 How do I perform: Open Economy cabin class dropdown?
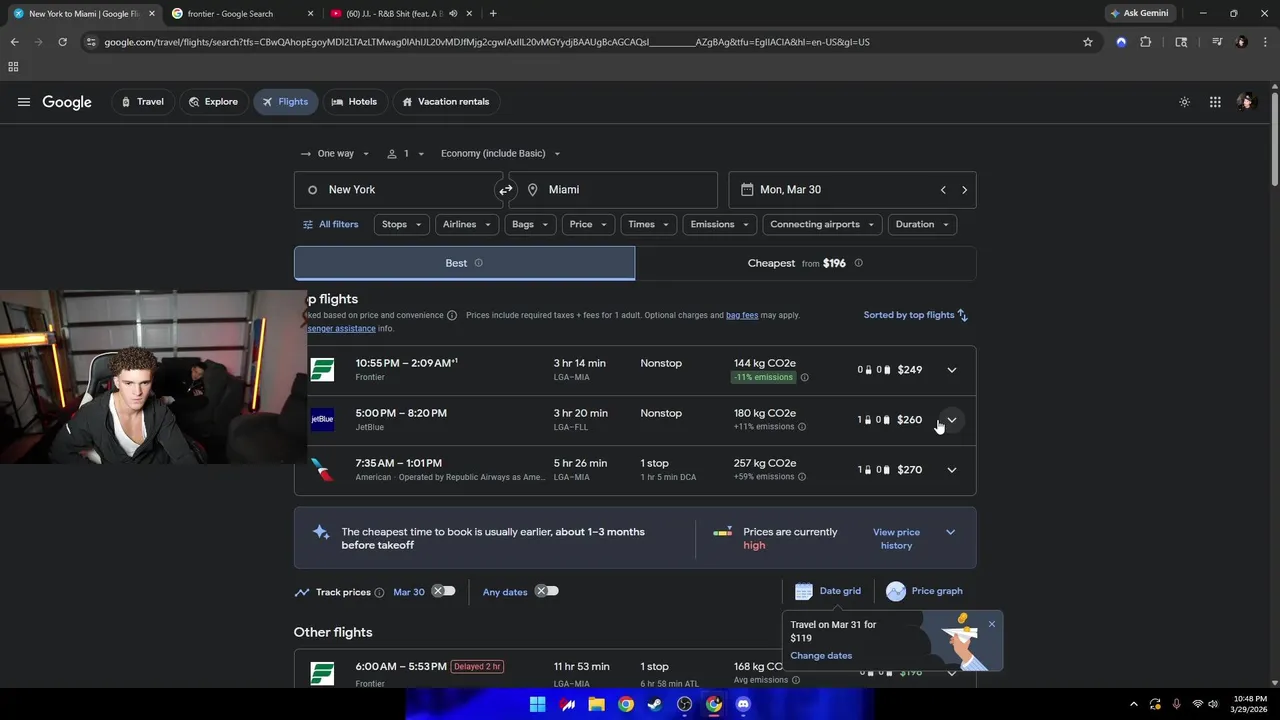coord(501,154)
